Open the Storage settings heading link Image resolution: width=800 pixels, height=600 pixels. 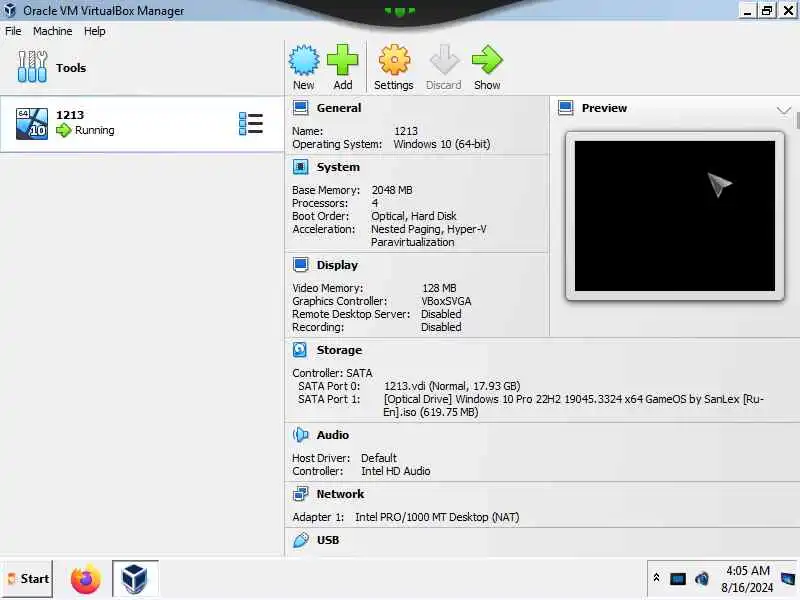(339, 350)
